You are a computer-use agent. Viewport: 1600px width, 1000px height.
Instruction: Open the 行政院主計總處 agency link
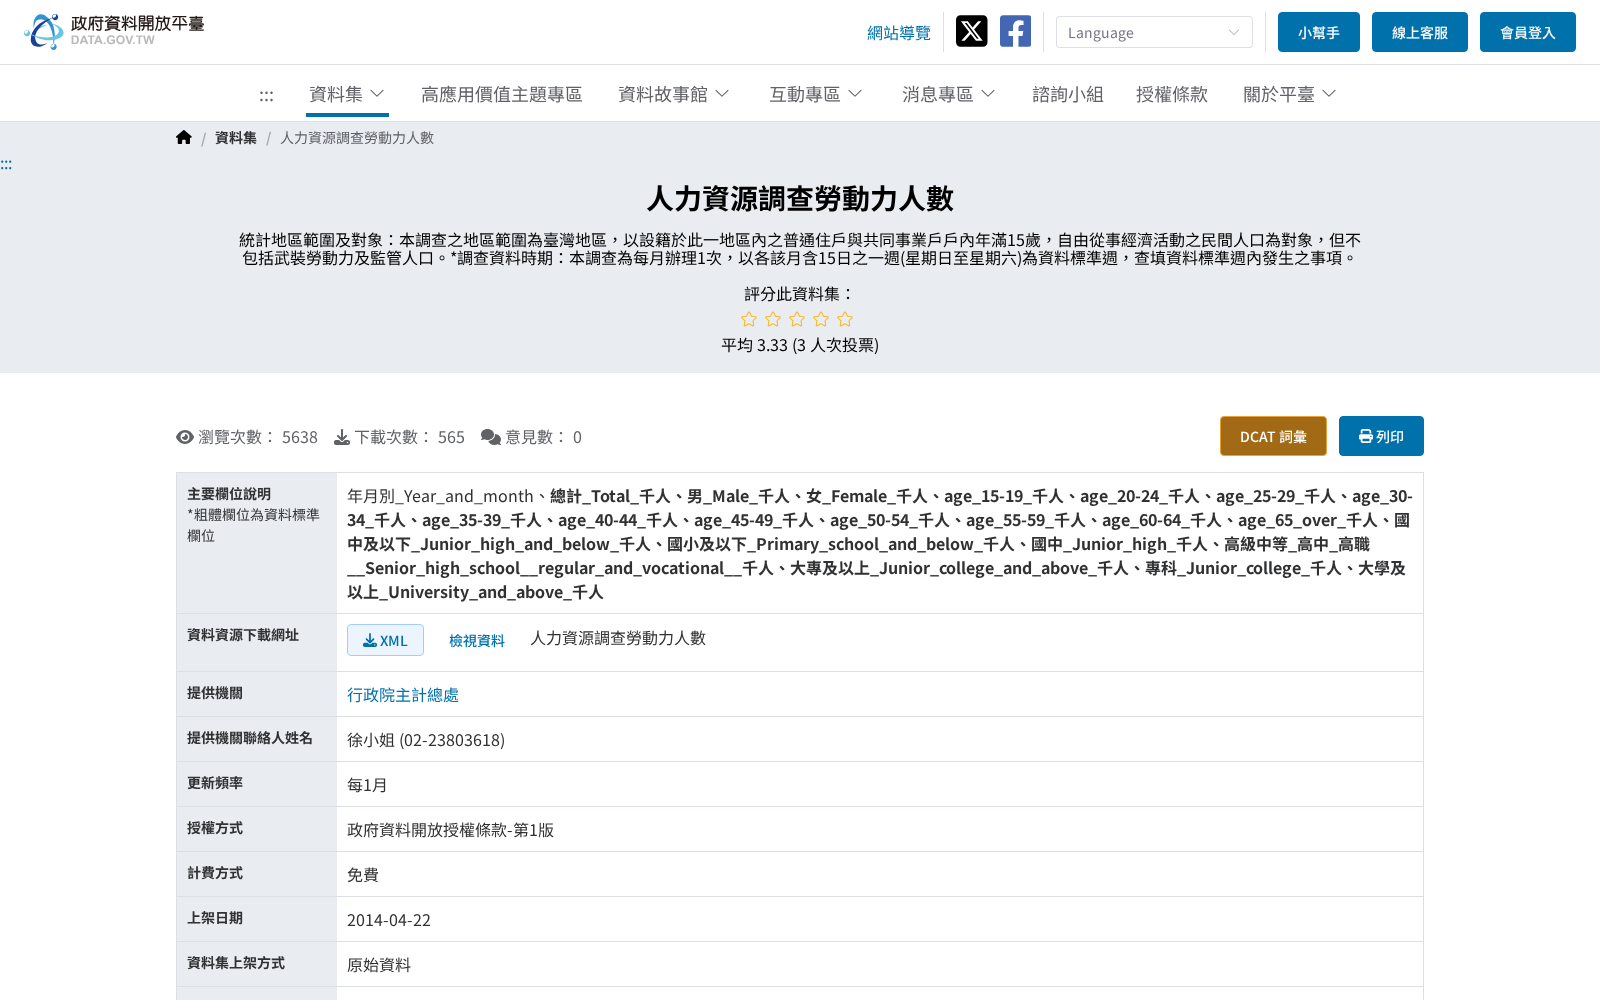click(403, 695)
